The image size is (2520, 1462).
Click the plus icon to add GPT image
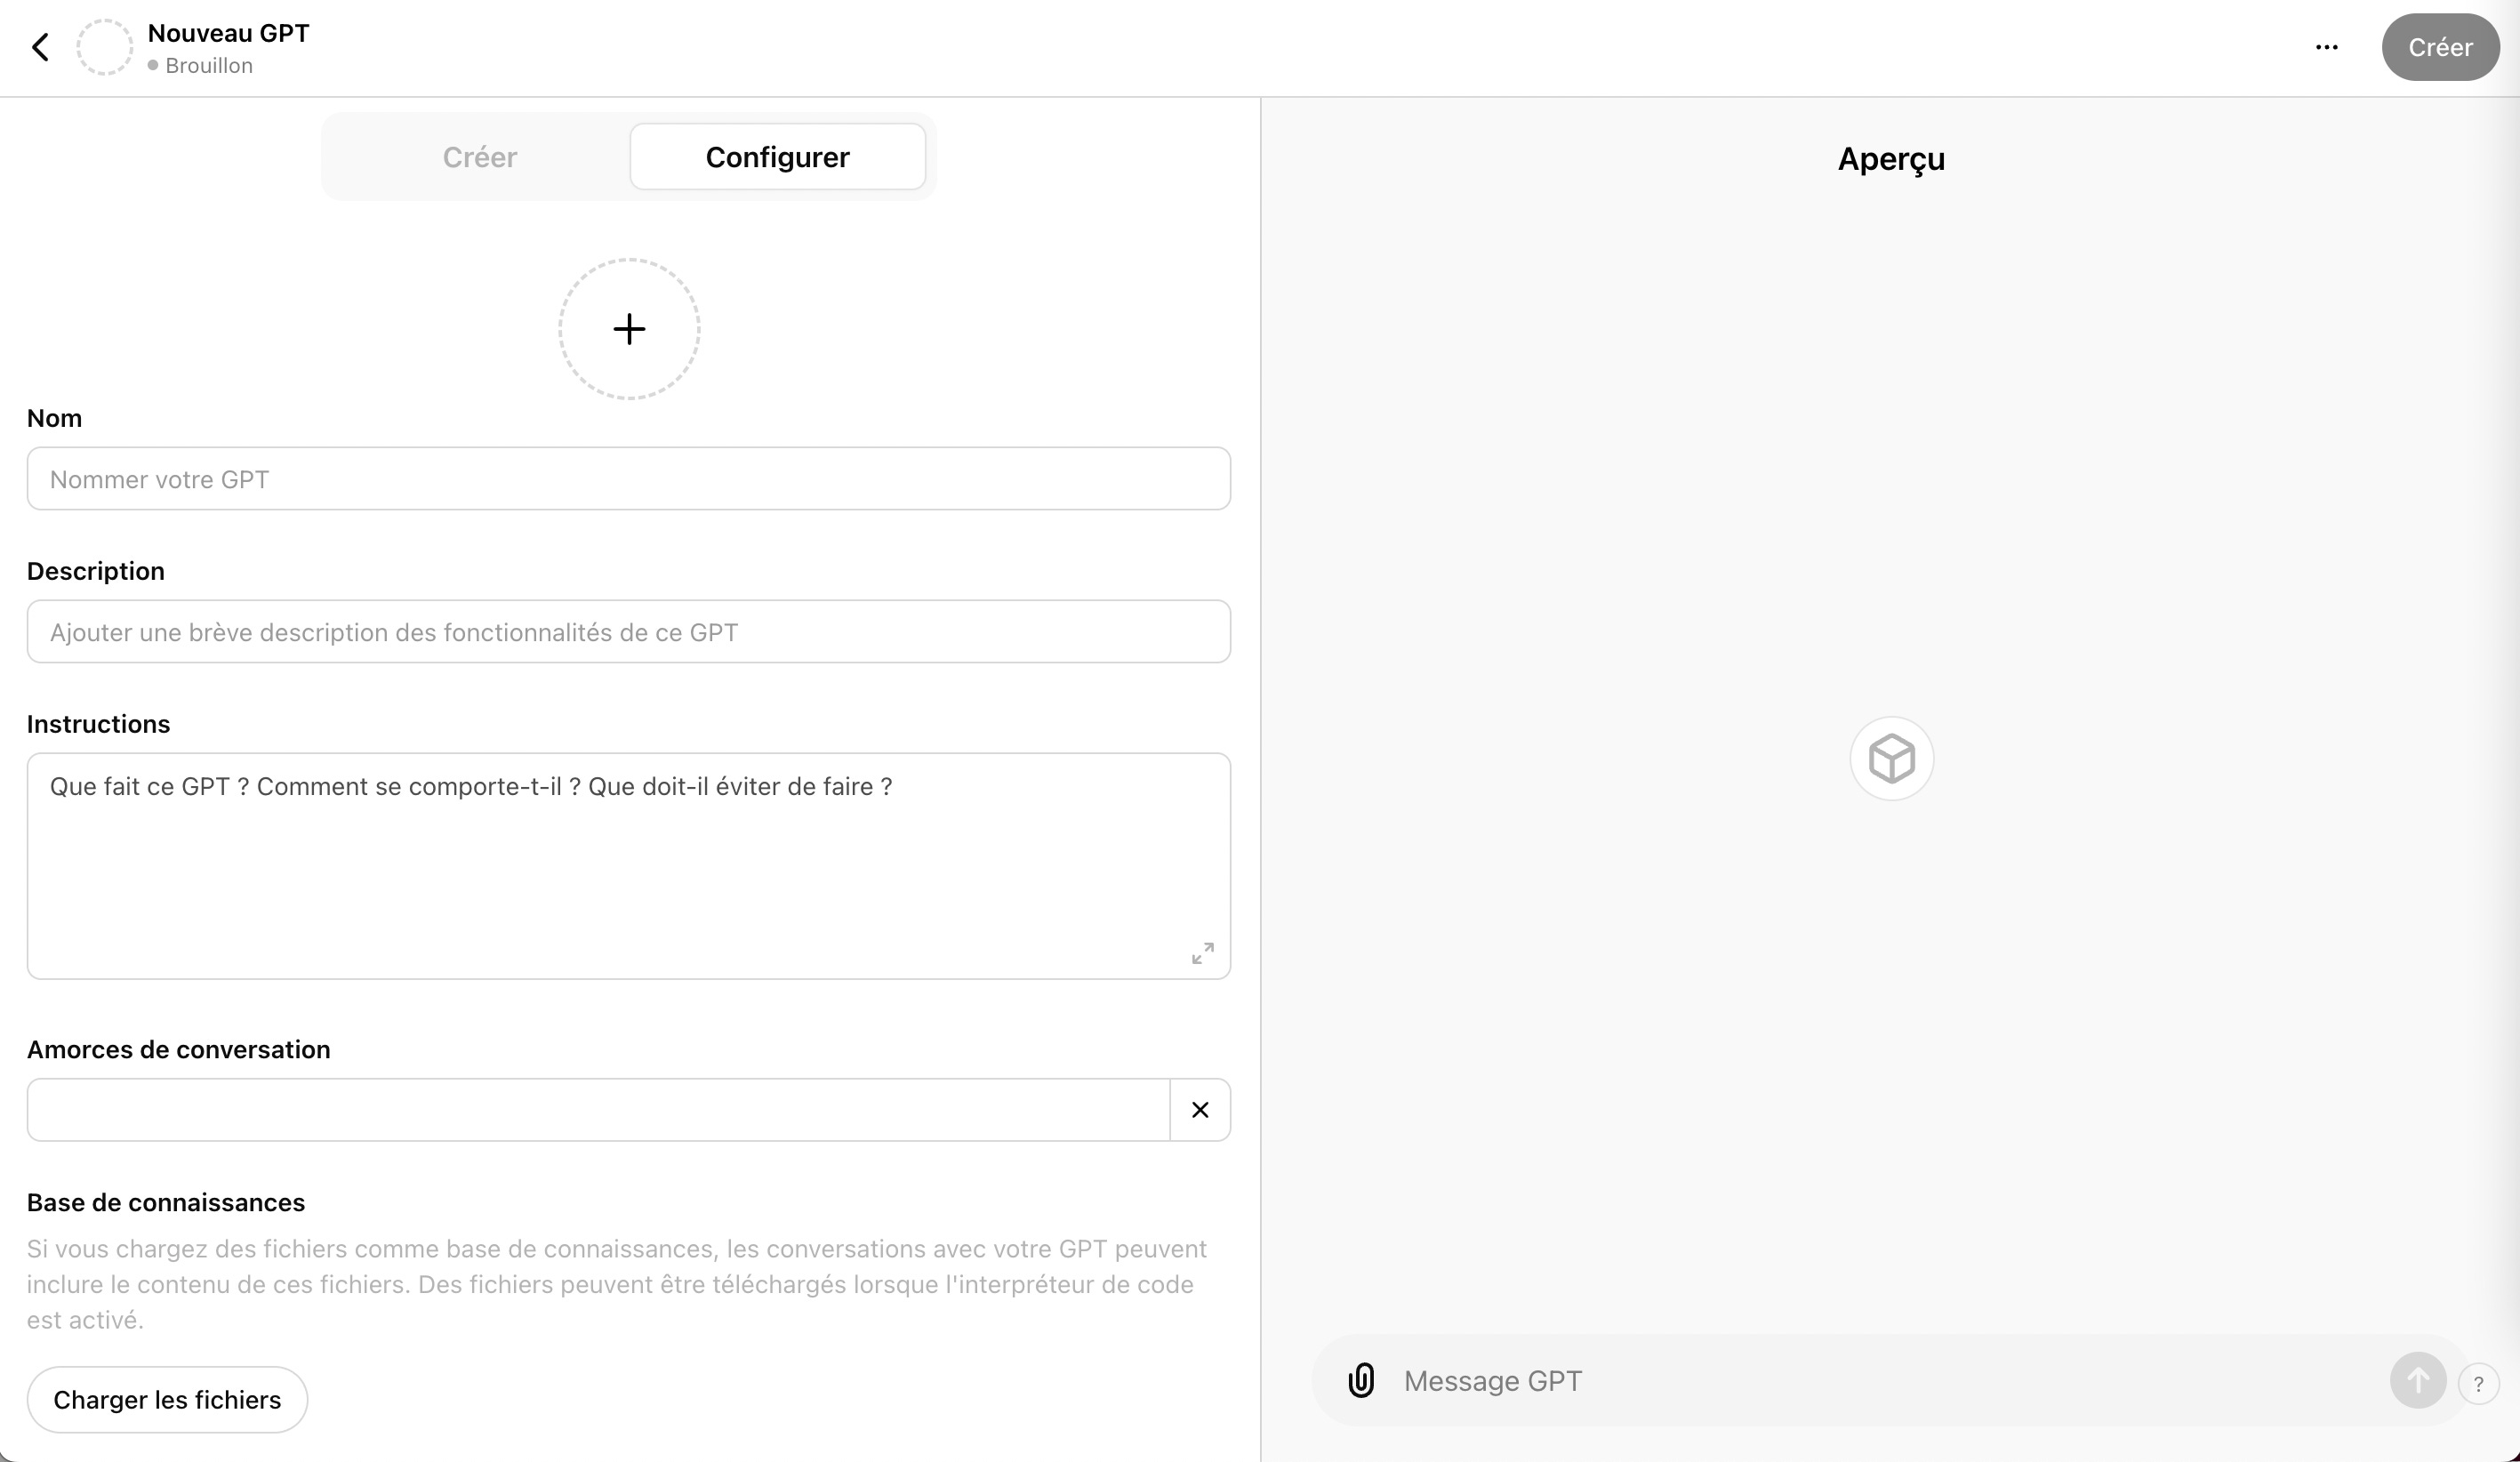(629, 329)
